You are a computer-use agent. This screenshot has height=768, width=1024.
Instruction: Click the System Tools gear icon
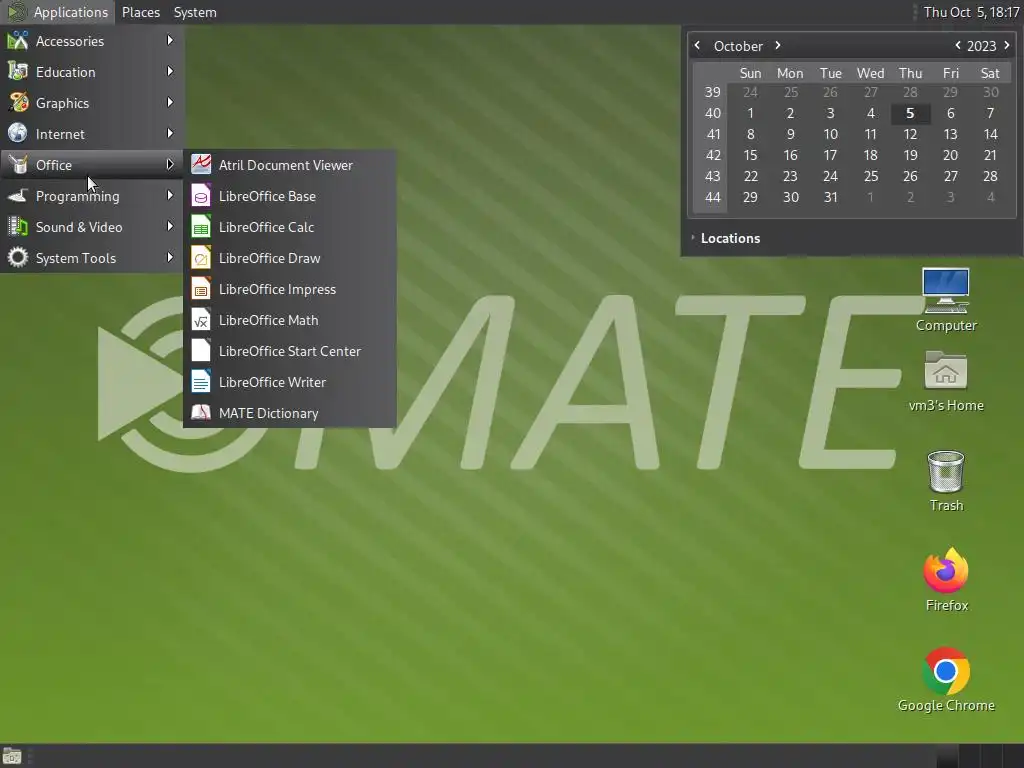point(18,257)
